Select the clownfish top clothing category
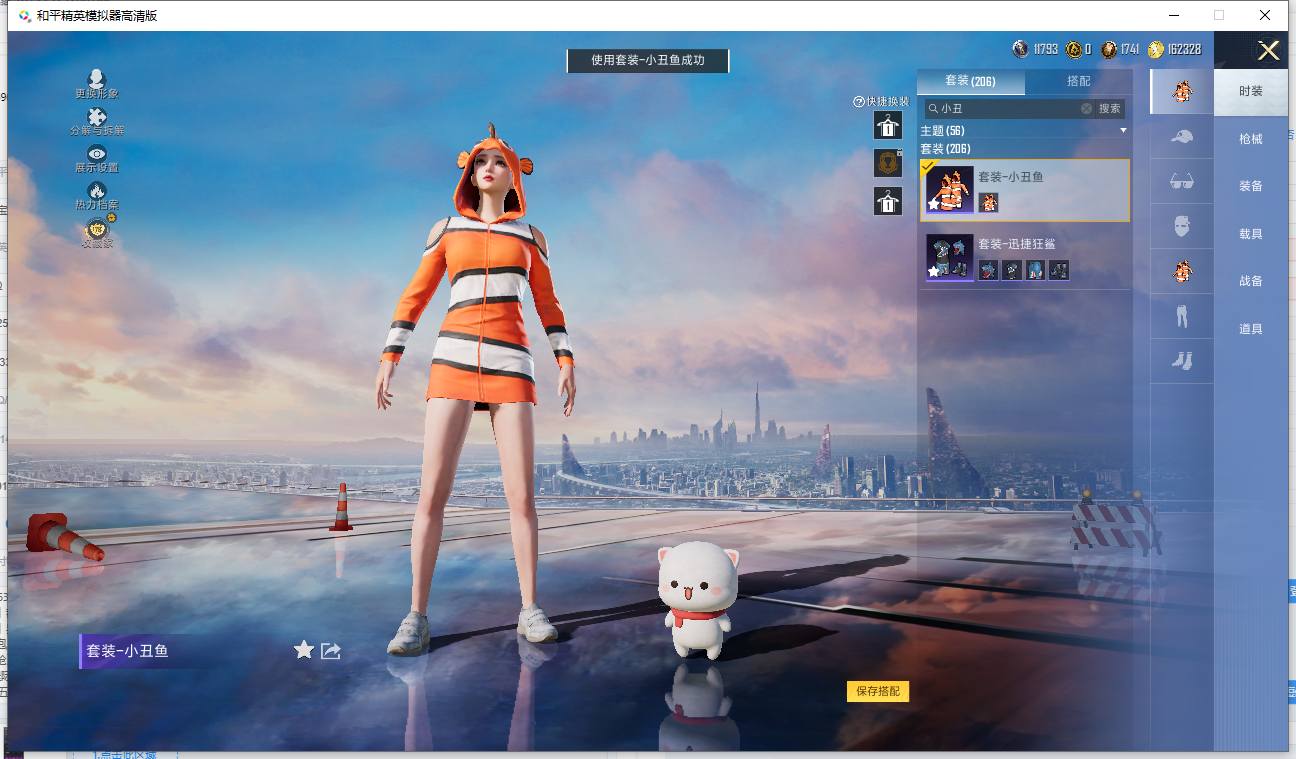 [x=1182, y=271]
